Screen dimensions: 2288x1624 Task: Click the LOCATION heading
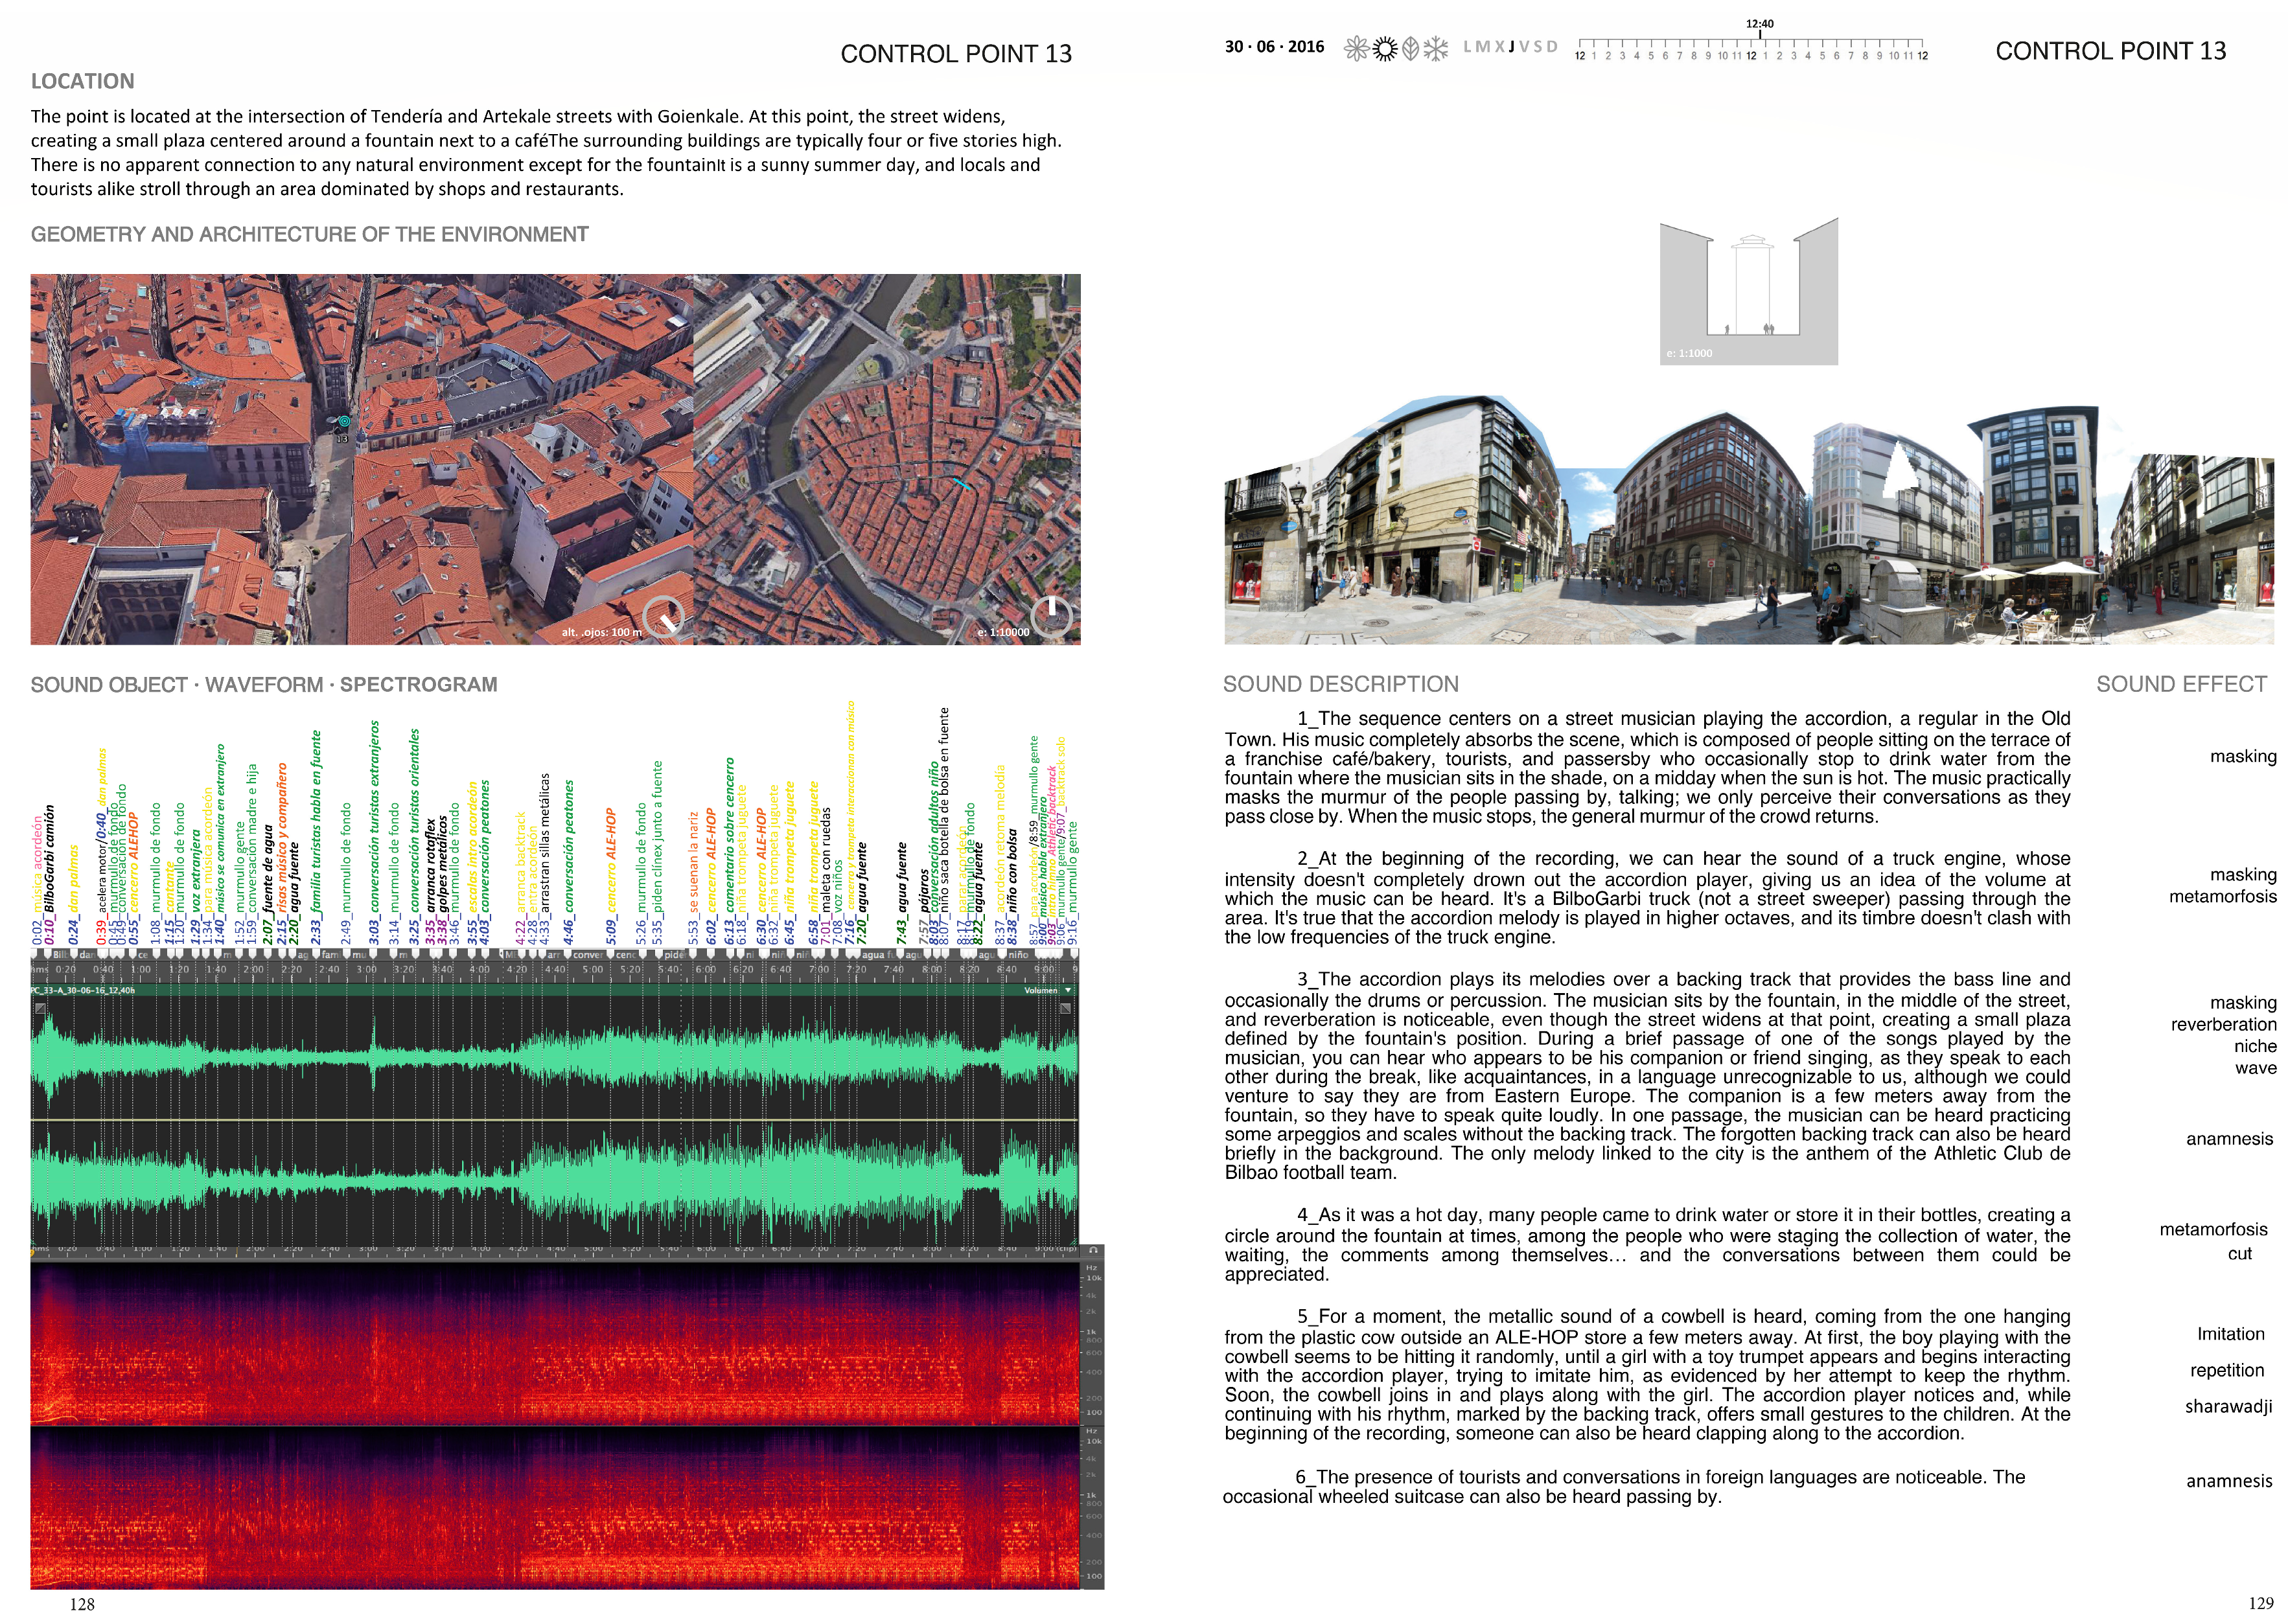[82, 81]
